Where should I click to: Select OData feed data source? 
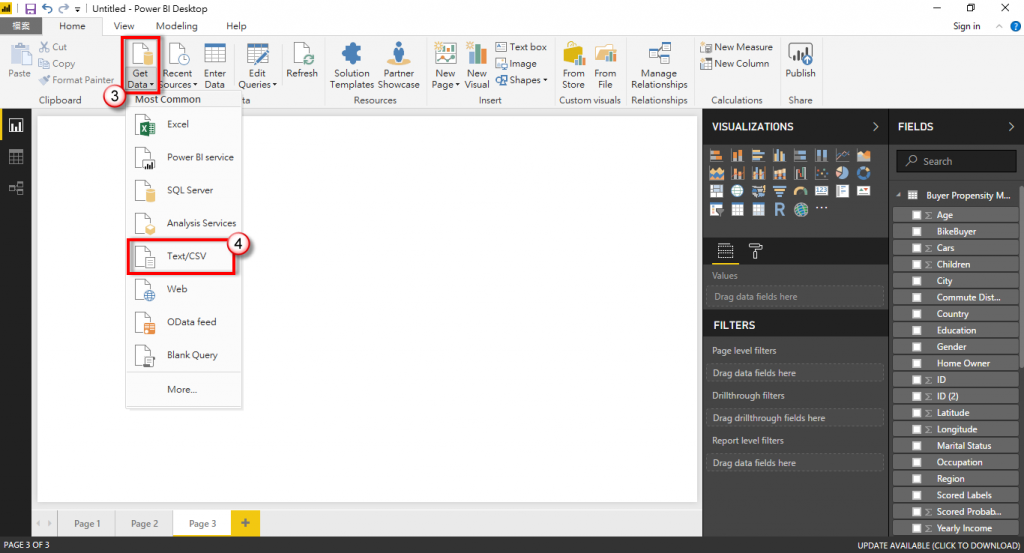click(x=184, y=322)
